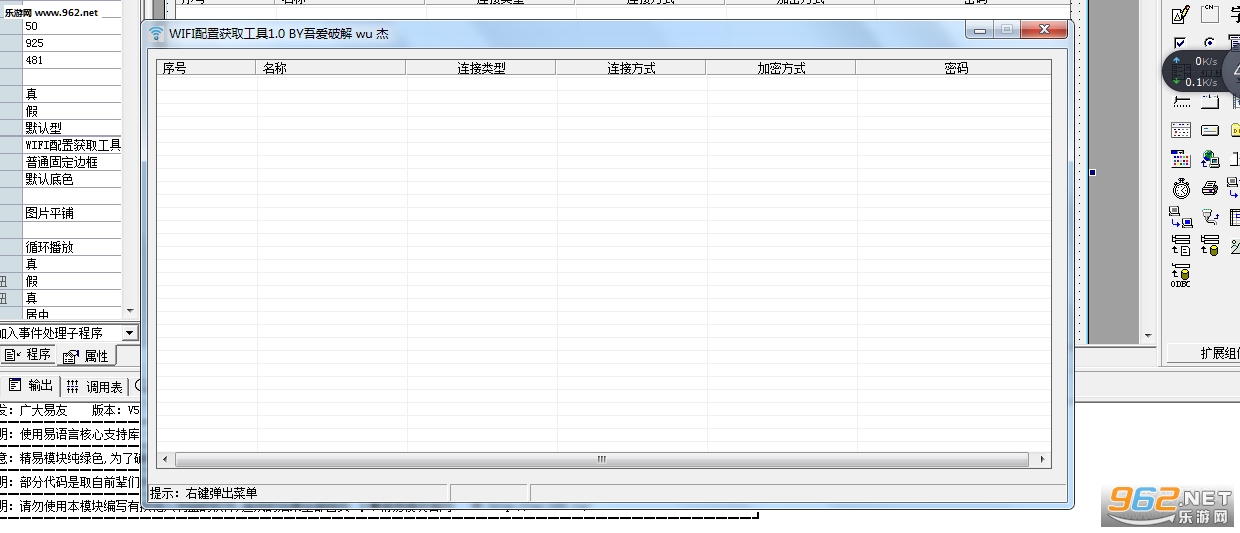Image resolution: width=1240 pixels, height=533 pixels.
Task: Select the ruler scrollbar component icon
Action: (x=1181, y=102)
